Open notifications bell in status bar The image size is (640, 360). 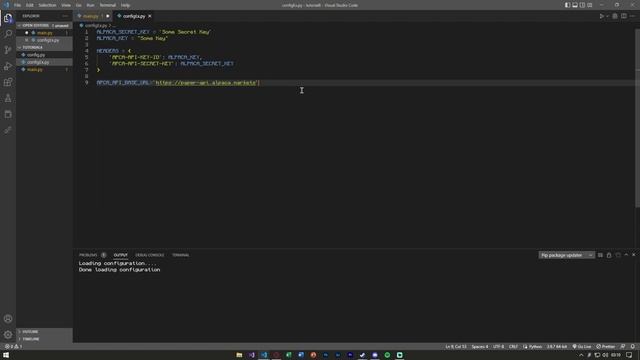pos(632,347)
